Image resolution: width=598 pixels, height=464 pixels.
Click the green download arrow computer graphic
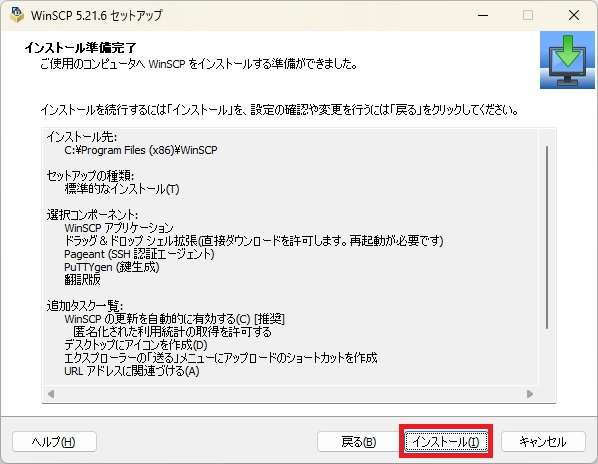point(567,60)
